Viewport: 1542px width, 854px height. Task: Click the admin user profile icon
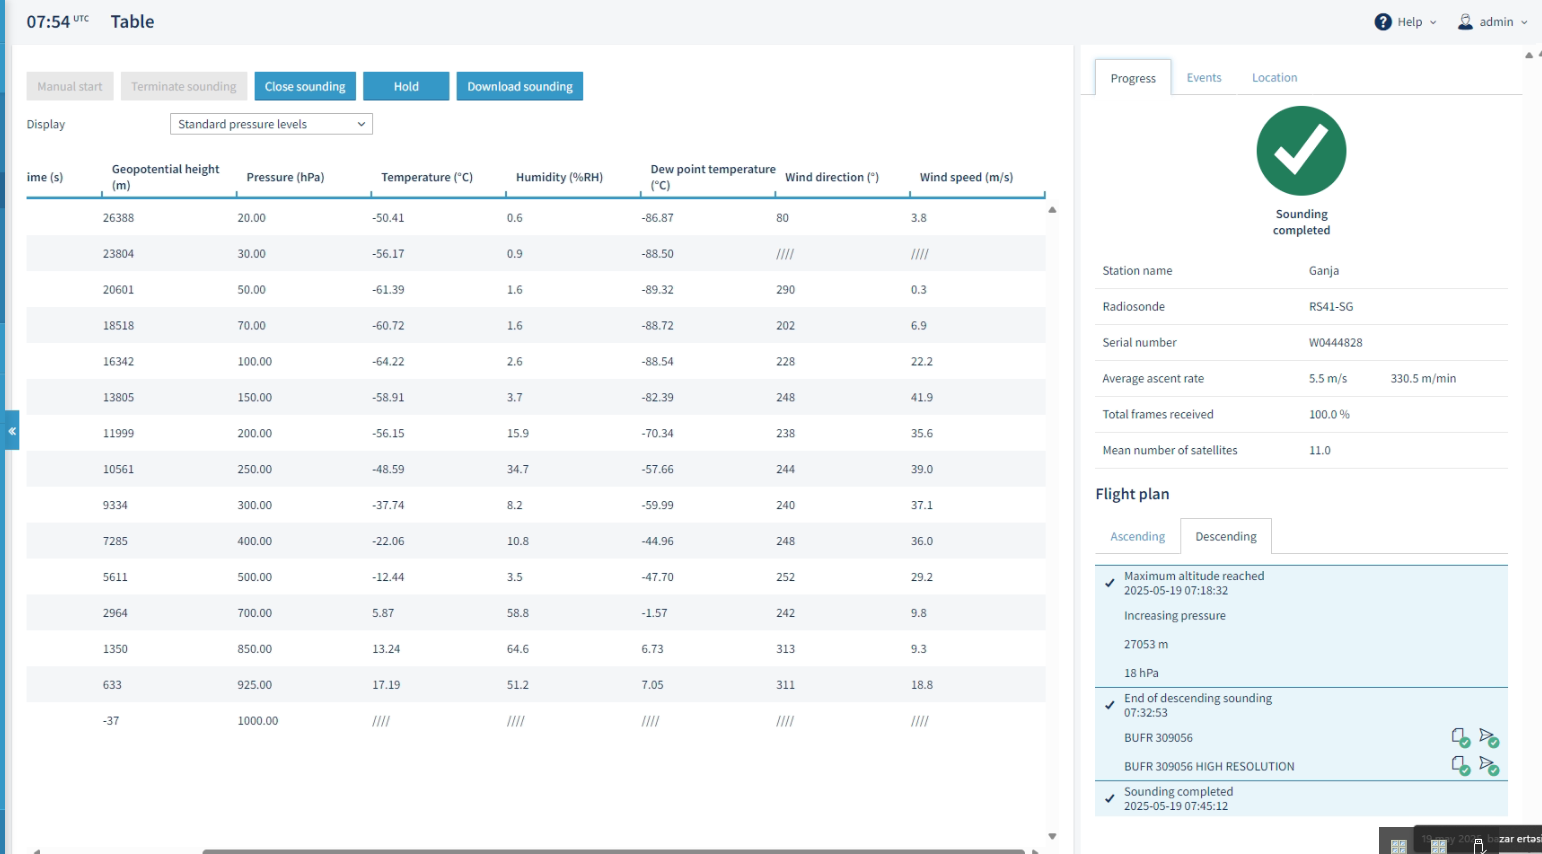[1465, 22]
